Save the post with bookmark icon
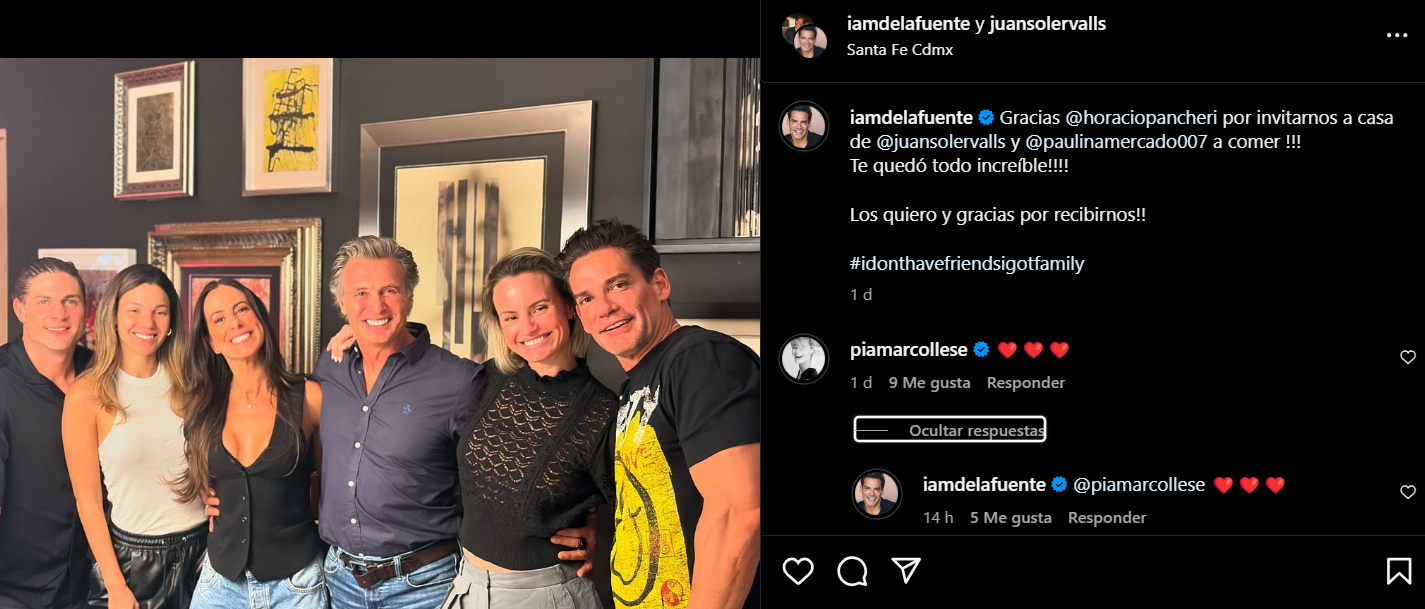 [1398, 571]
